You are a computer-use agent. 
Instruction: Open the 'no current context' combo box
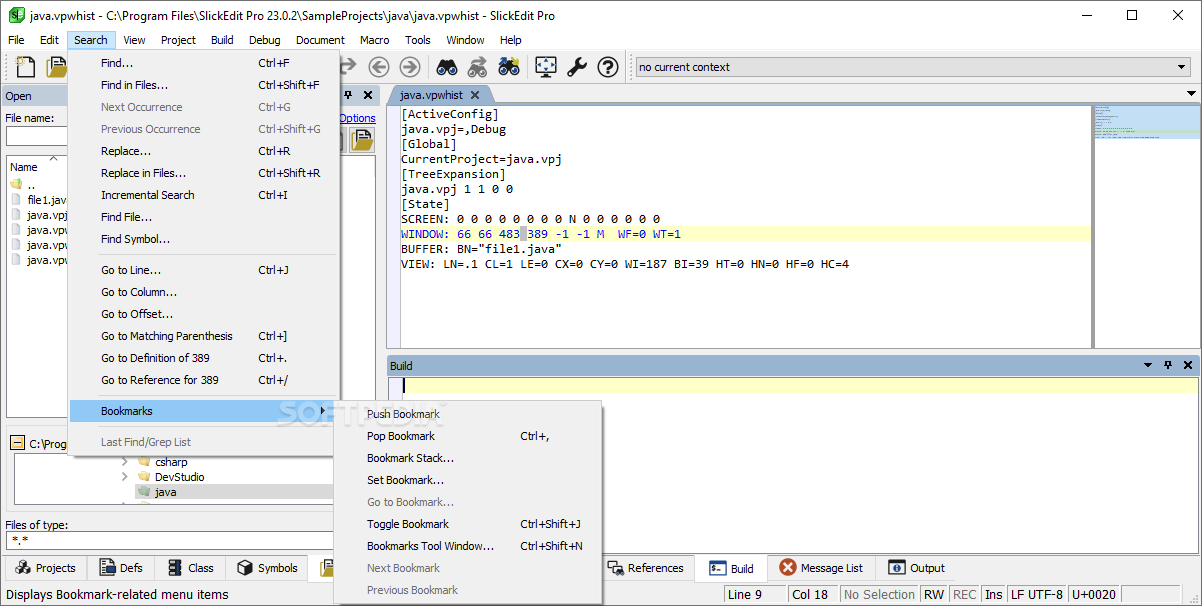[913, 67]
